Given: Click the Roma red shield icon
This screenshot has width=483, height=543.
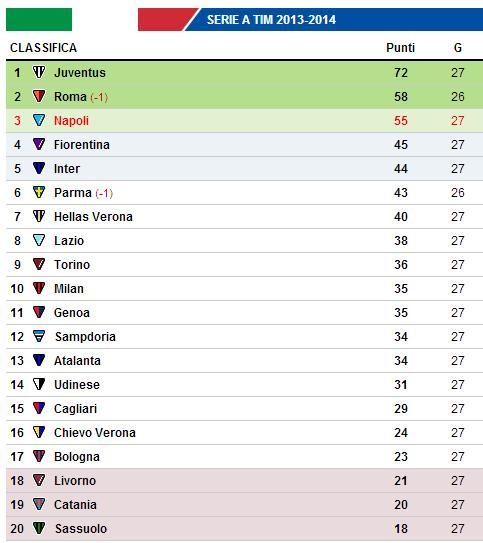Looking at the screenshot, I should point(39,96).
